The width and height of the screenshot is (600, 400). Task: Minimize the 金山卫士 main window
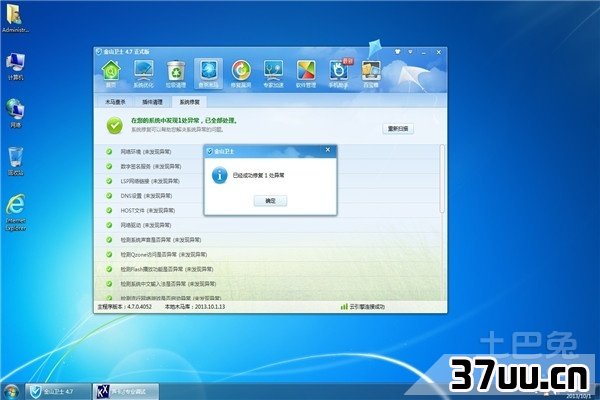[424, 52]
